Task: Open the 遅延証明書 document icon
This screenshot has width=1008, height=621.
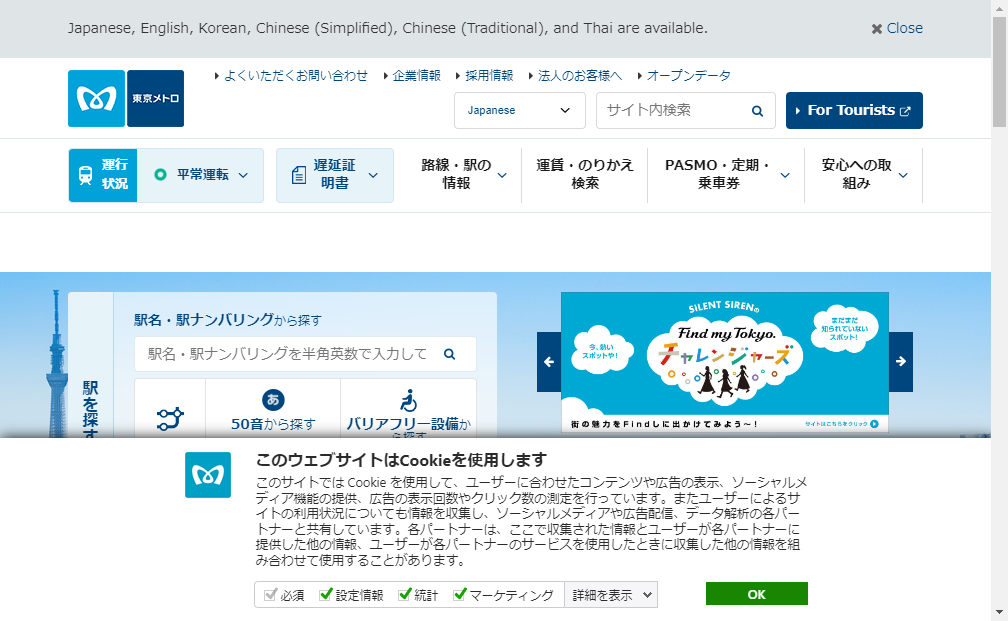Action: click(x=297, y=175)
